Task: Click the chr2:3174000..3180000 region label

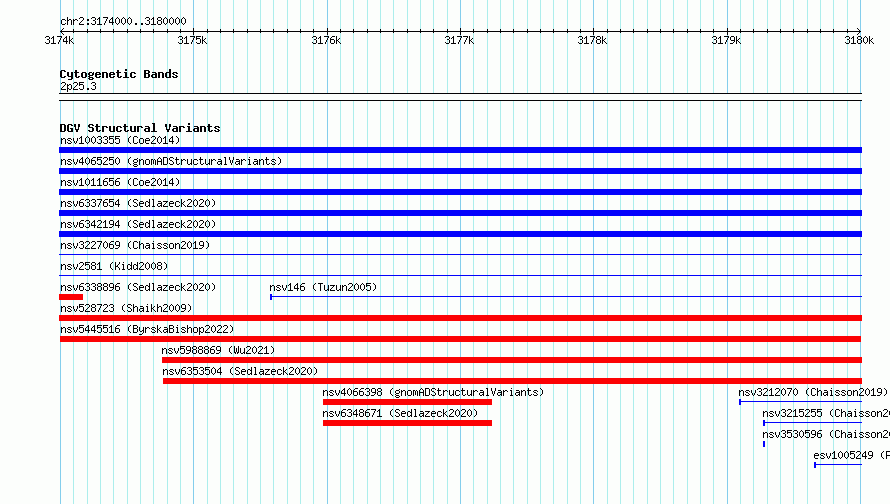Action: 123,21
